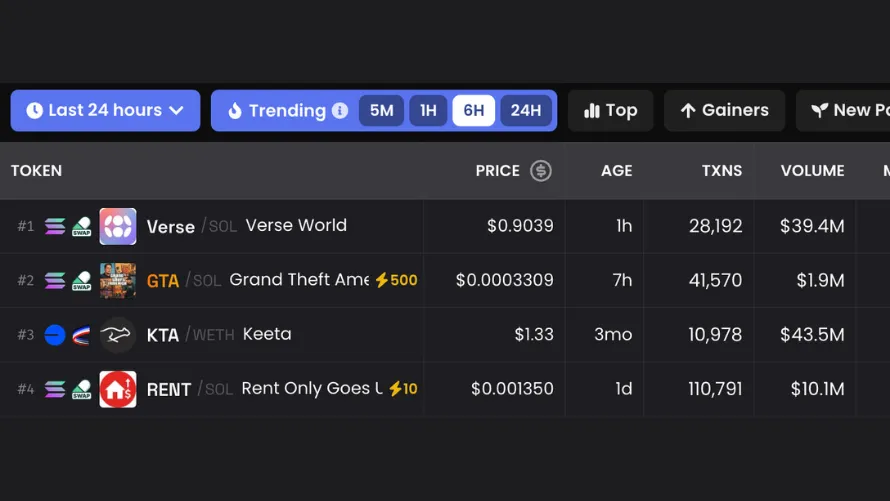Select the 24H trending interval
Viewport: 890px width, 501px height.
pyautogui.click(x=526, y=110)
